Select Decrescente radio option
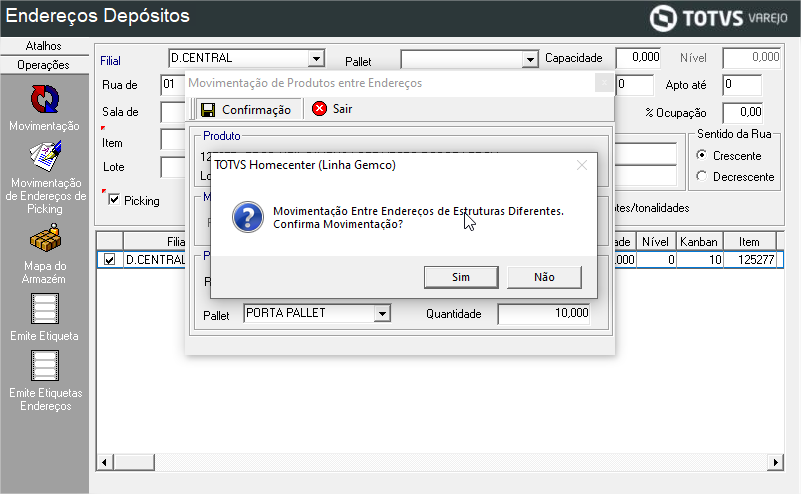 click(x=701, y=176)
